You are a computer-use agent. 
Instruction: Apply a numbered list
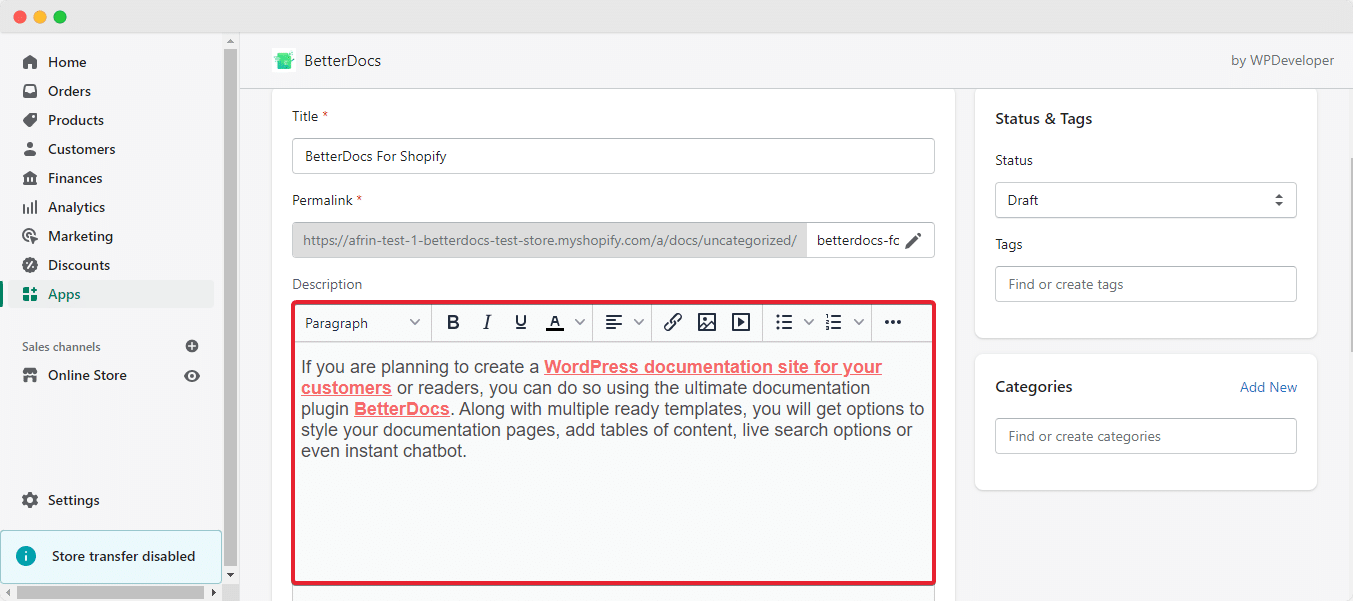click(832, 321)
